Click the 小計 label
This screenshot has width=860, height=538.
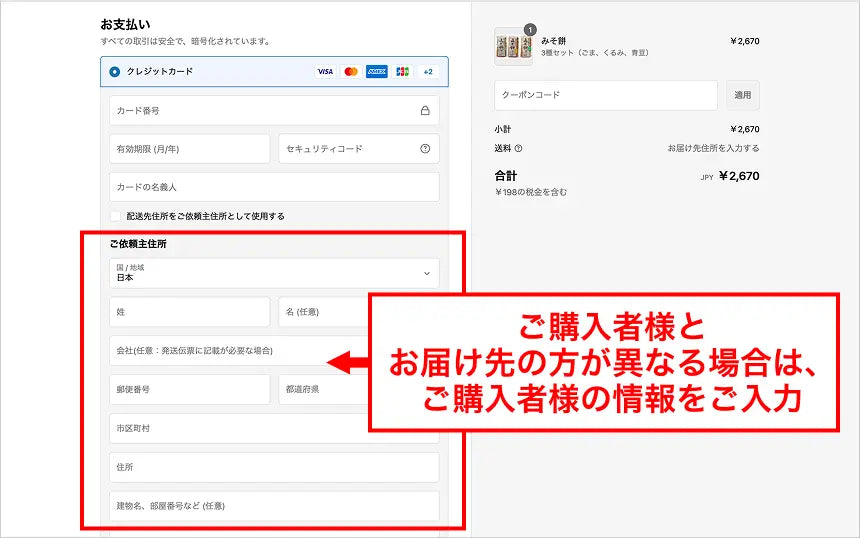click(x=502, y=129)
